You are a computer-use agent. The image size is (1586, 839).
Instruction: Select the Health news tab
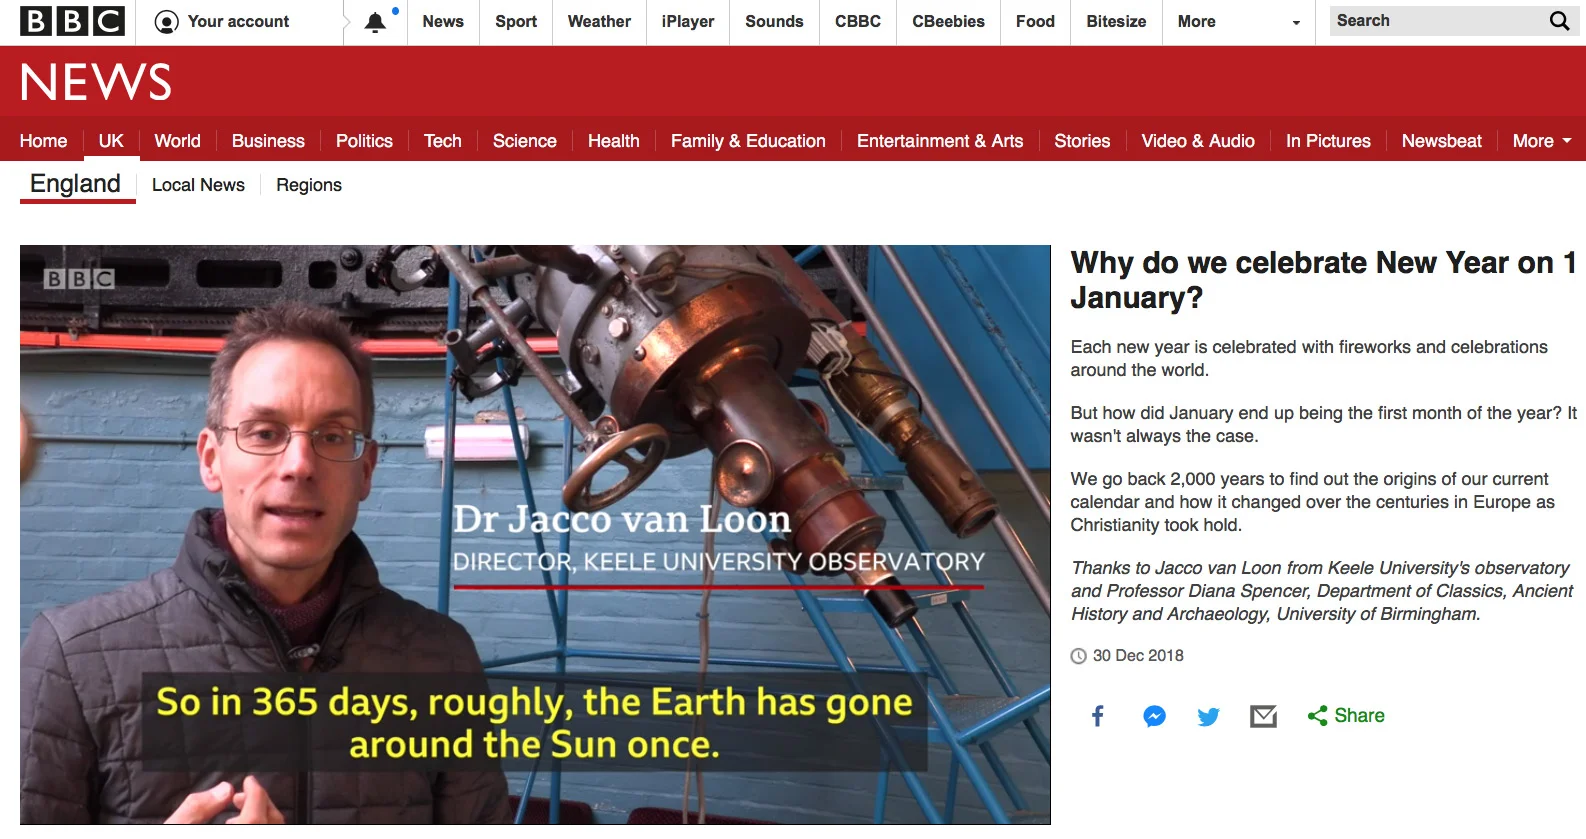click(613, 141)
